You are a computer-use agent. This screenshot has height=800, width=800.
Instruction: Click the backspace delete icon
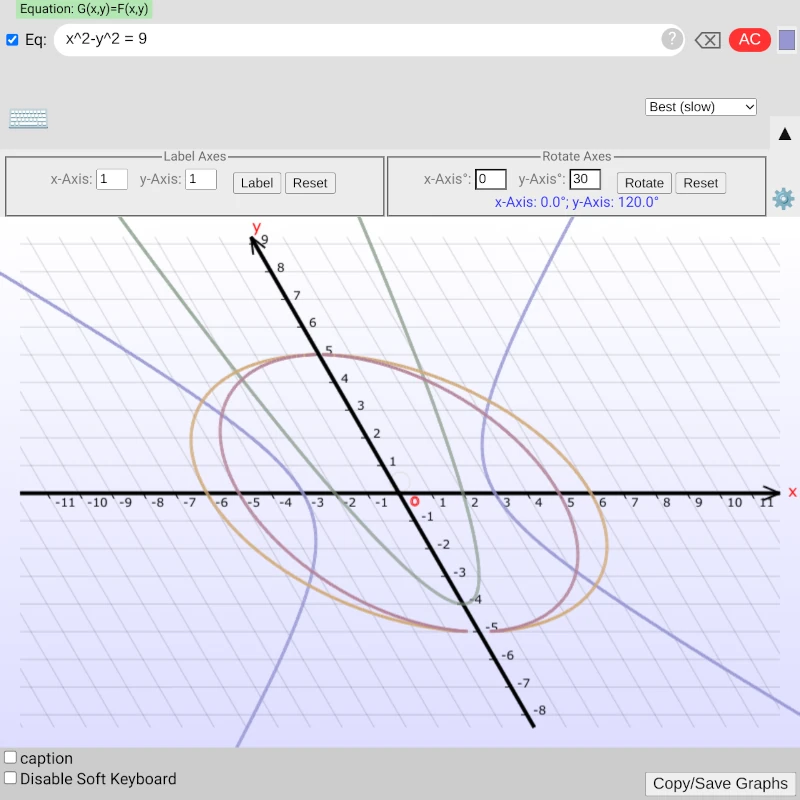point(708,40)
